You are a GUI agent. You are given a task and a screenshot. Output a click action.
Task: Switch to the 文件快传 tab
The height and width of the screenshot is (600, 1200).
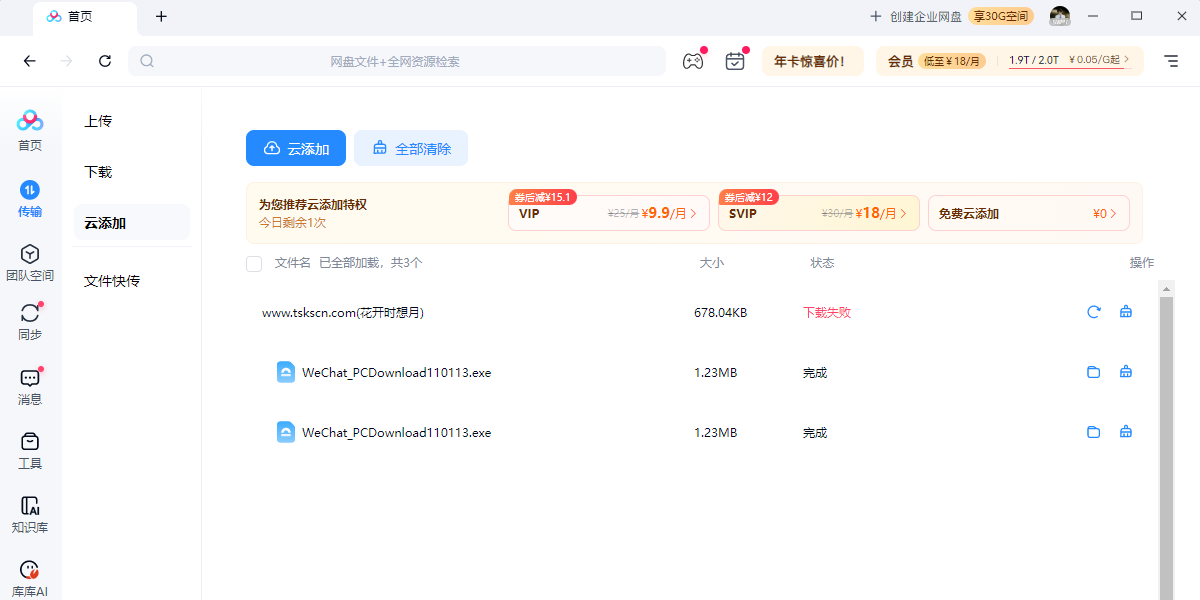tap(112, 281)
